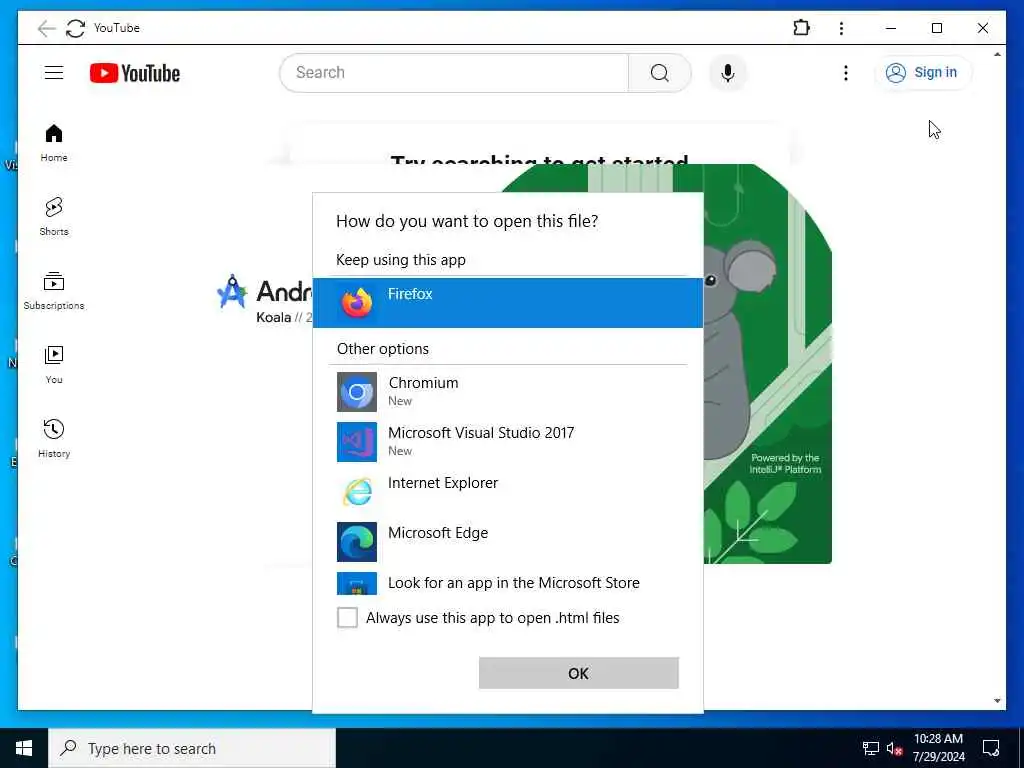Open the You section in sidebar
This screenshot has height=768, width=1024.
[x=54, y=365]
